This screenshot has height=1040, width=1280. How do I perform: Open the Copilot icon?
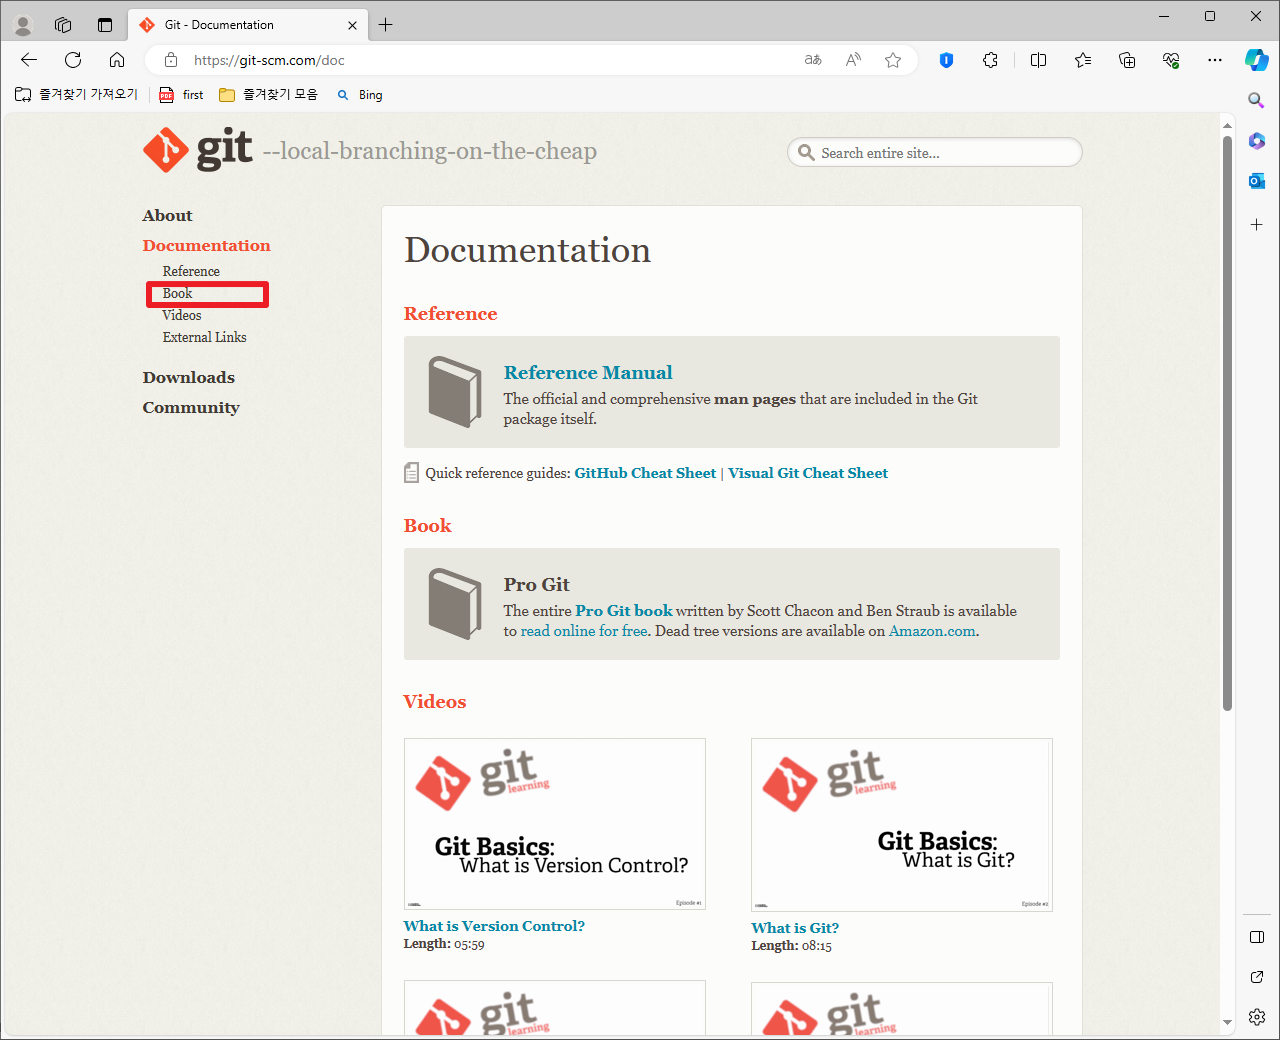click(1257, 60)
